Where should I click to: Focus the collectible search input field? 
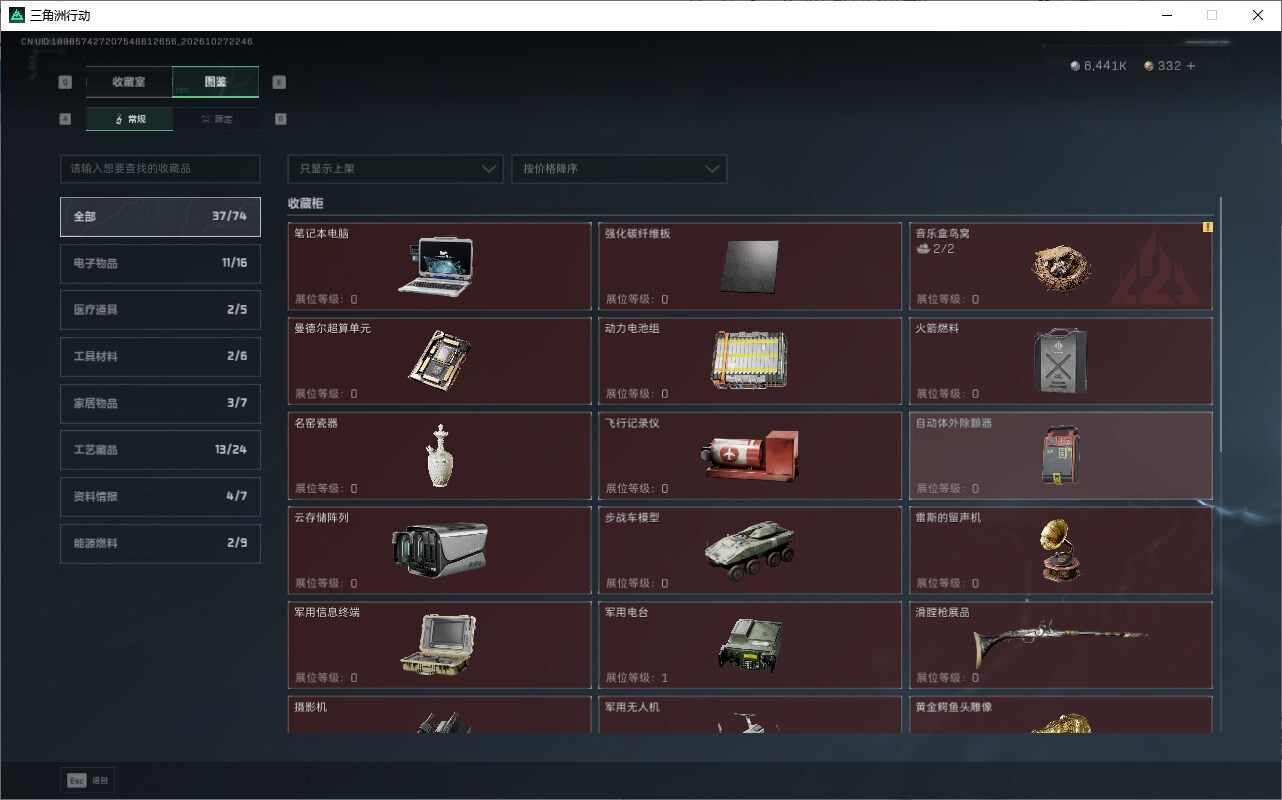160,169
